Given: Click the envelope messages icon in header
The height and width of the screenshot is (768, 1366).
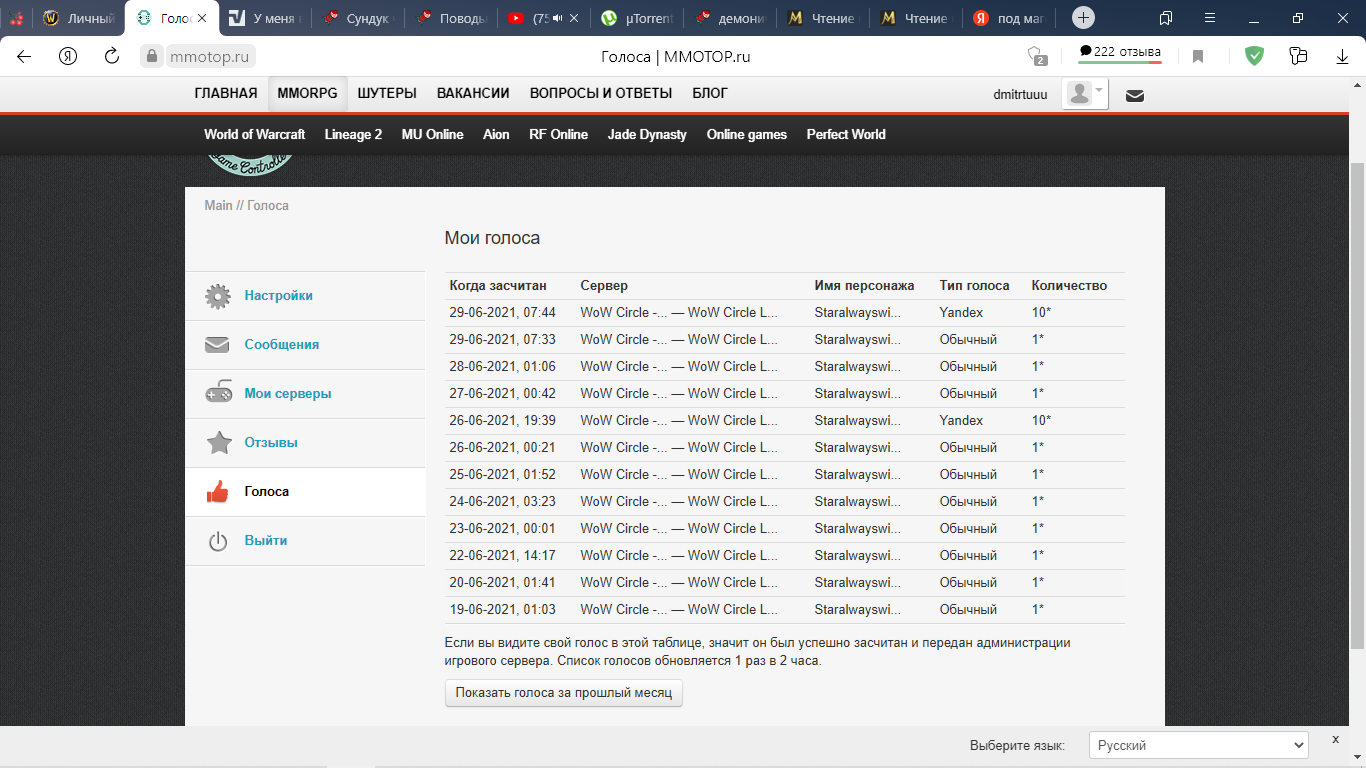Looking at the screenshot, I should click(x=1135, y=96).
